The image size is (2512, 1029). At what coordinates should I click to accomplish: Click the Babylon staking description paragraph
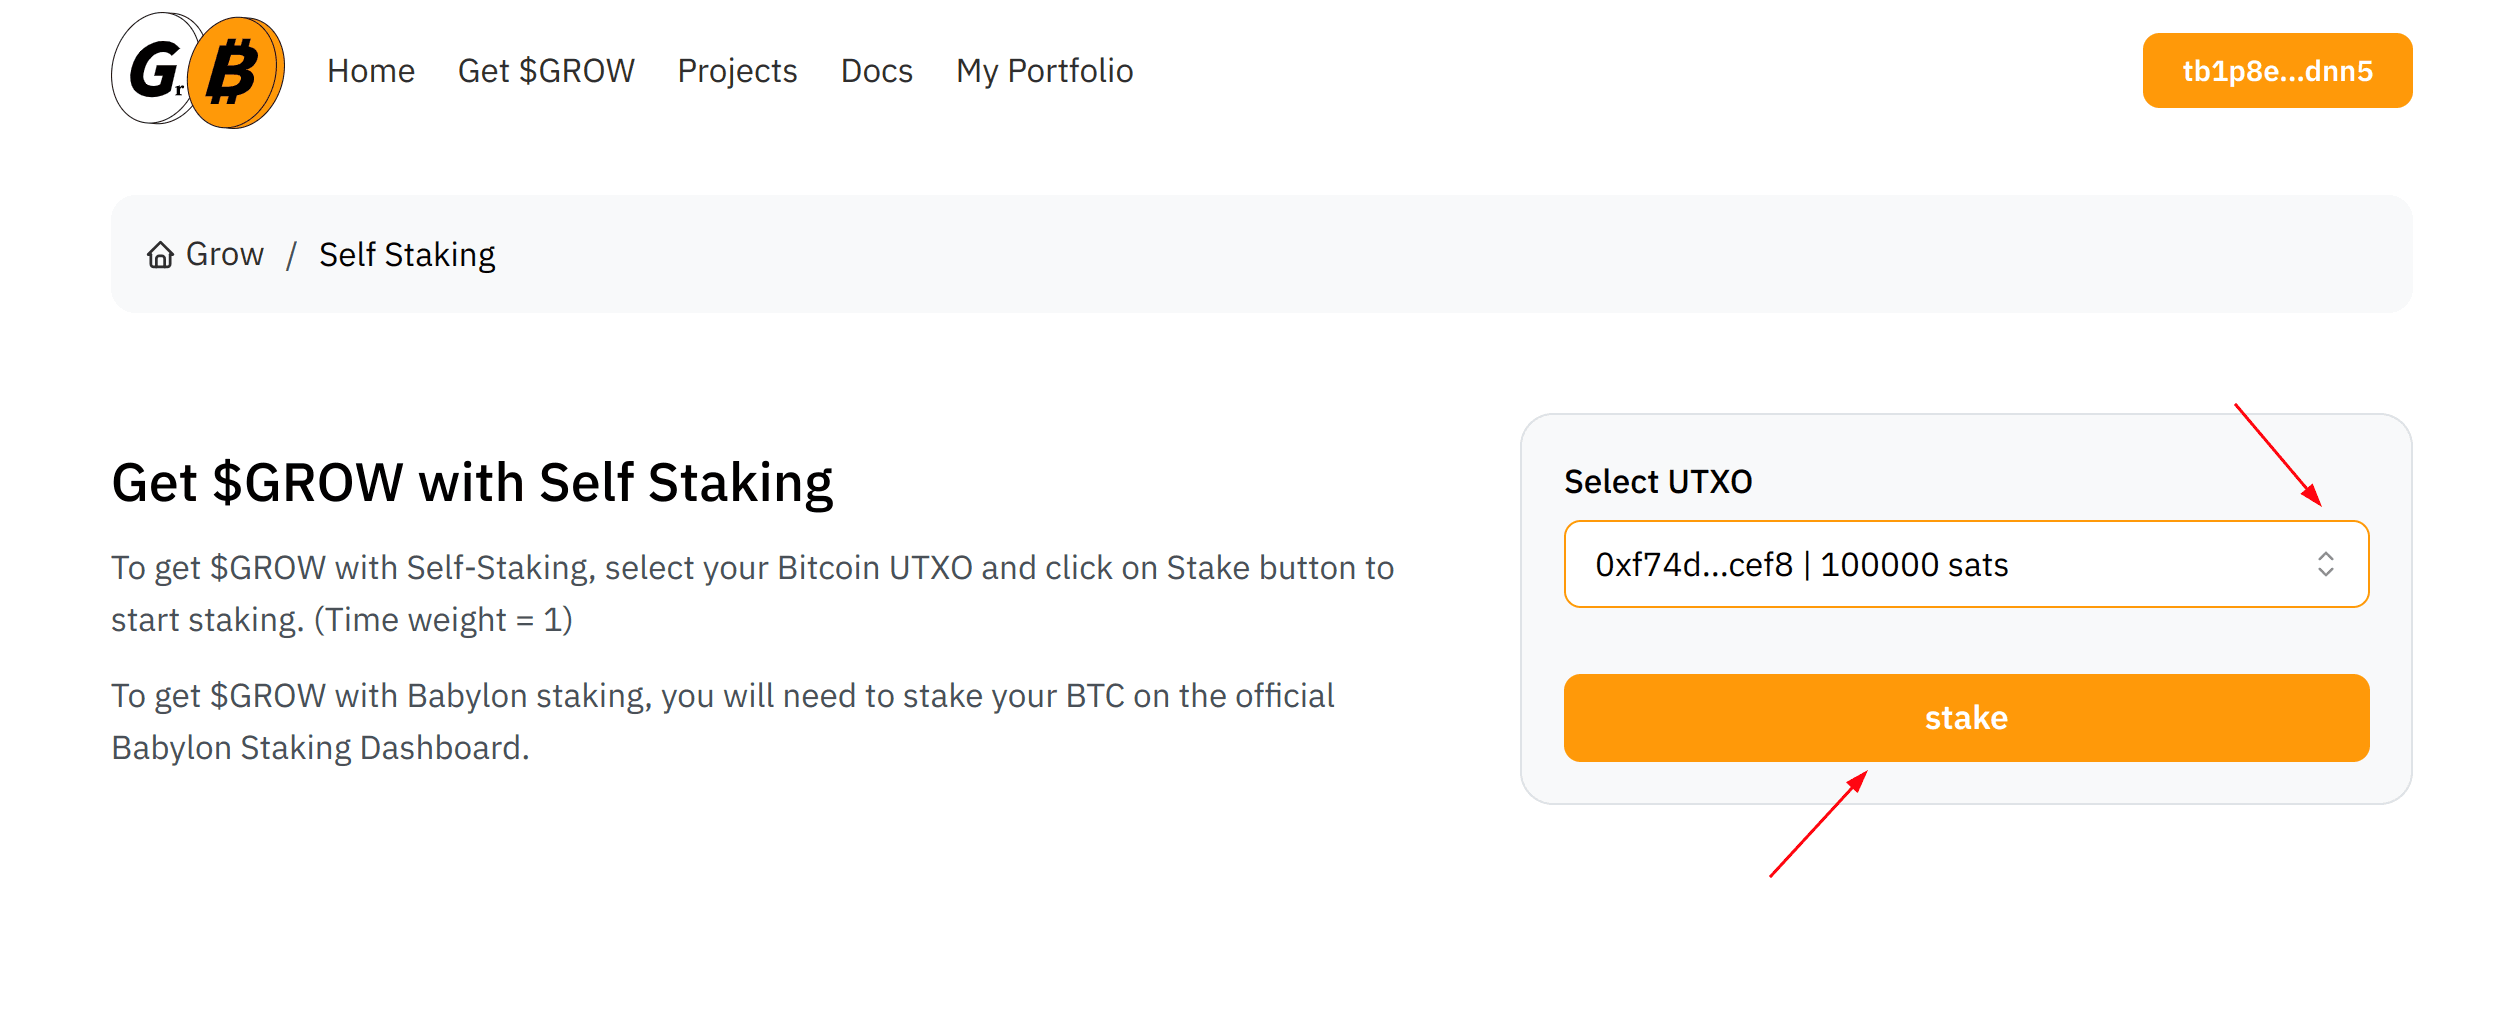[722, 722]
